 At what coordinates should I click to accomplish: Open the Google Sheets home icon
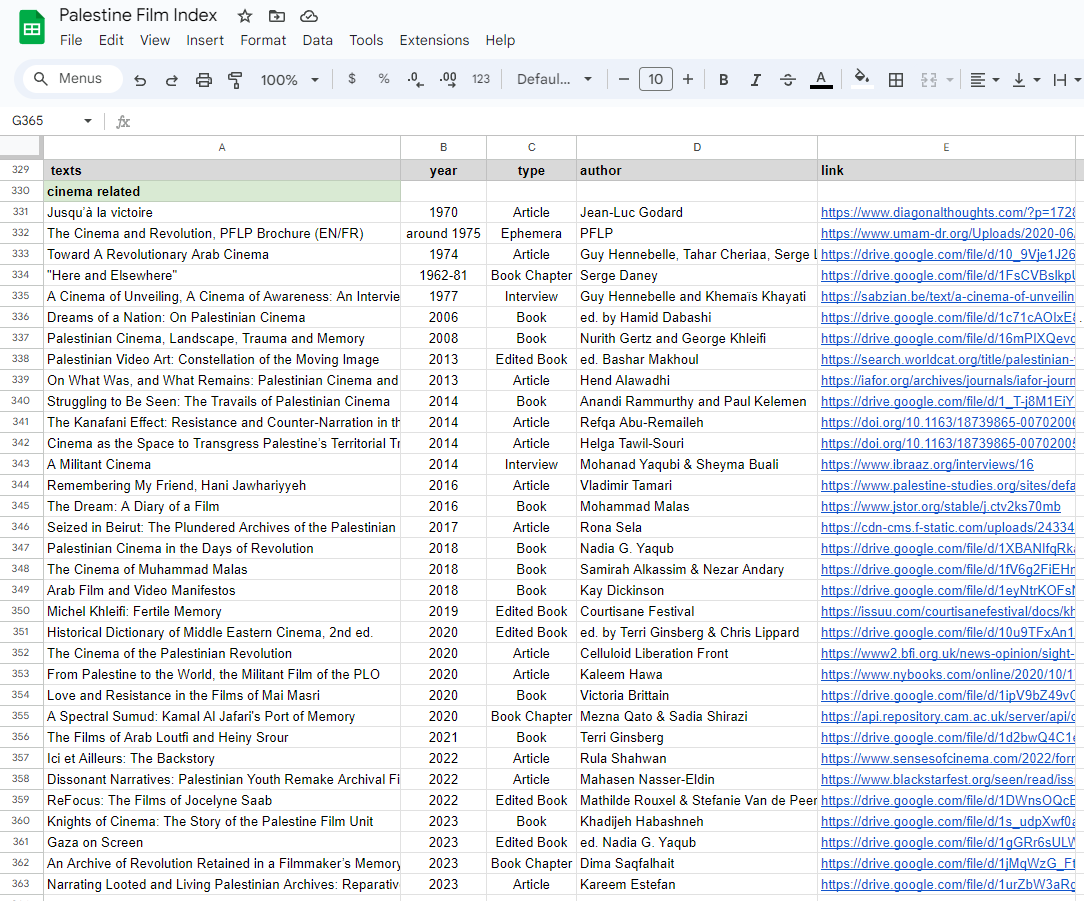(32, 28)
